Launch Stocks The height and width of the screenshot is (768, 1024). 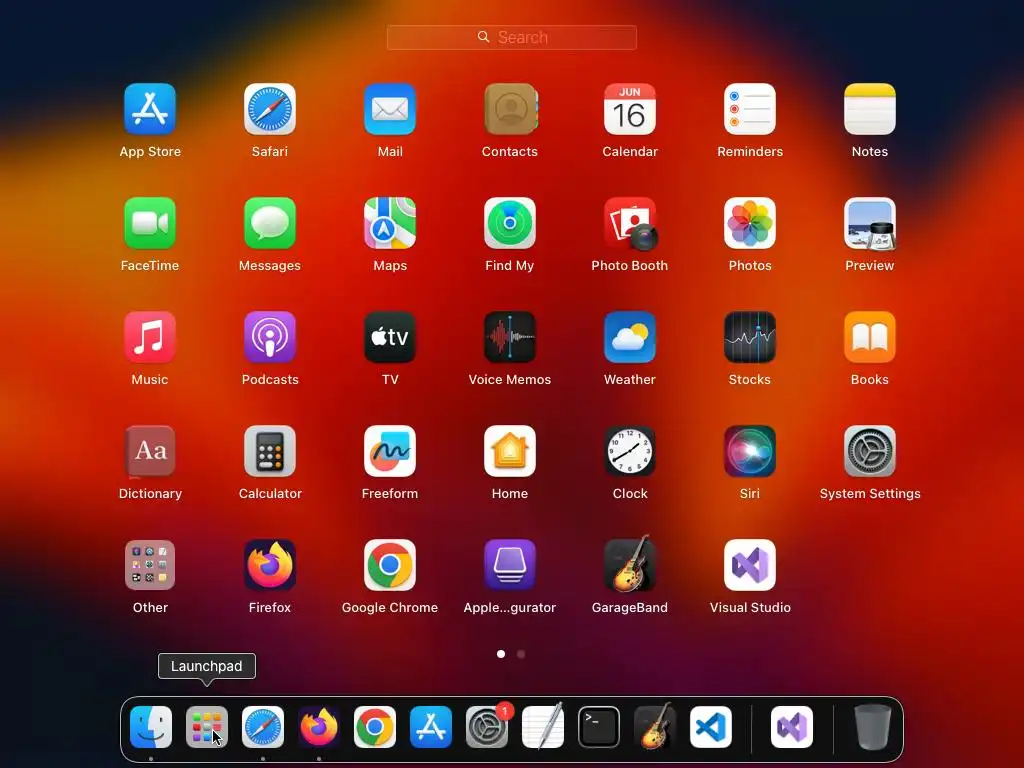(x=750, y=337)
